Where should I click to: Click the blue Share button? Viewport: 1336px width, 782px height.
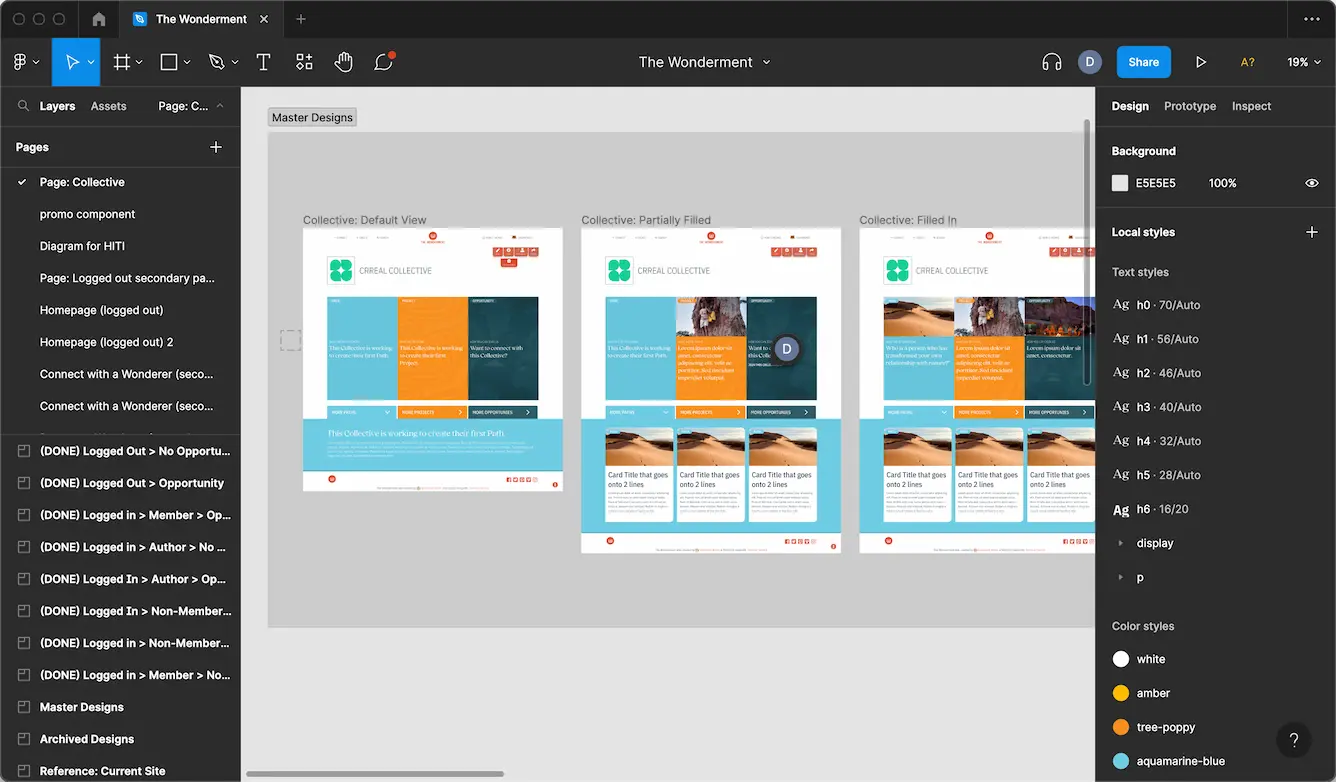click(1143, 62)
